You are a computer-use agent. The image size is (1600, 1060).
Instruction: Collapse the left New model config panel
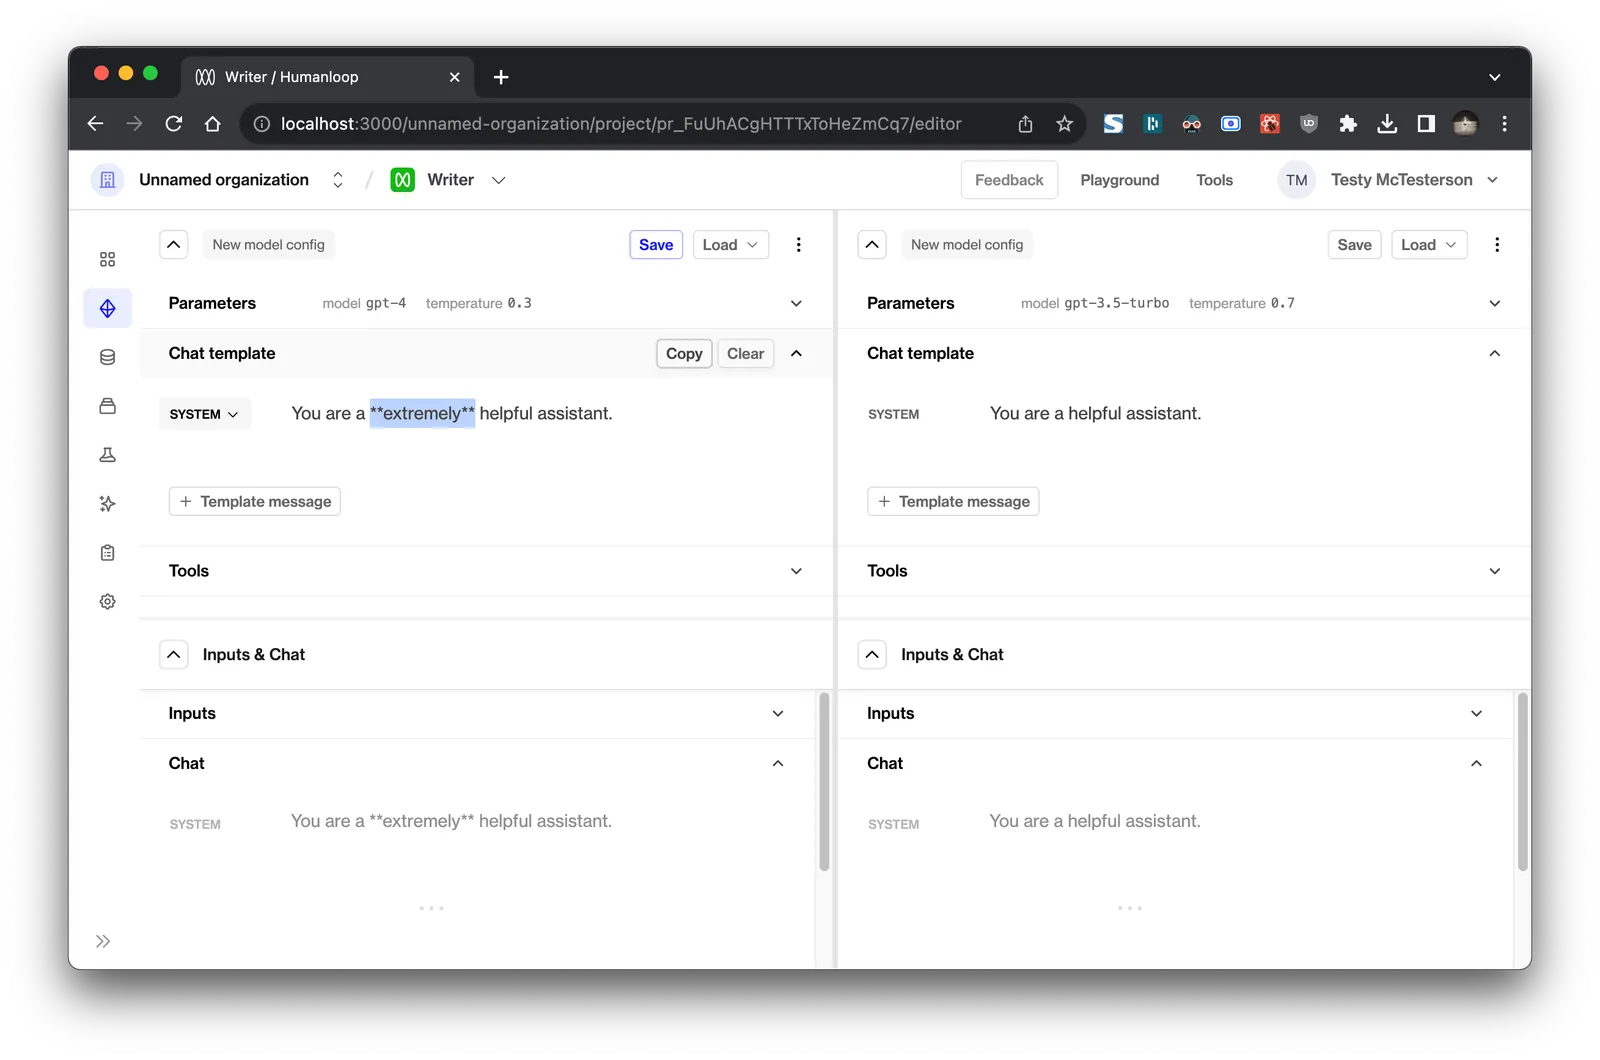(x=174, y=245)
